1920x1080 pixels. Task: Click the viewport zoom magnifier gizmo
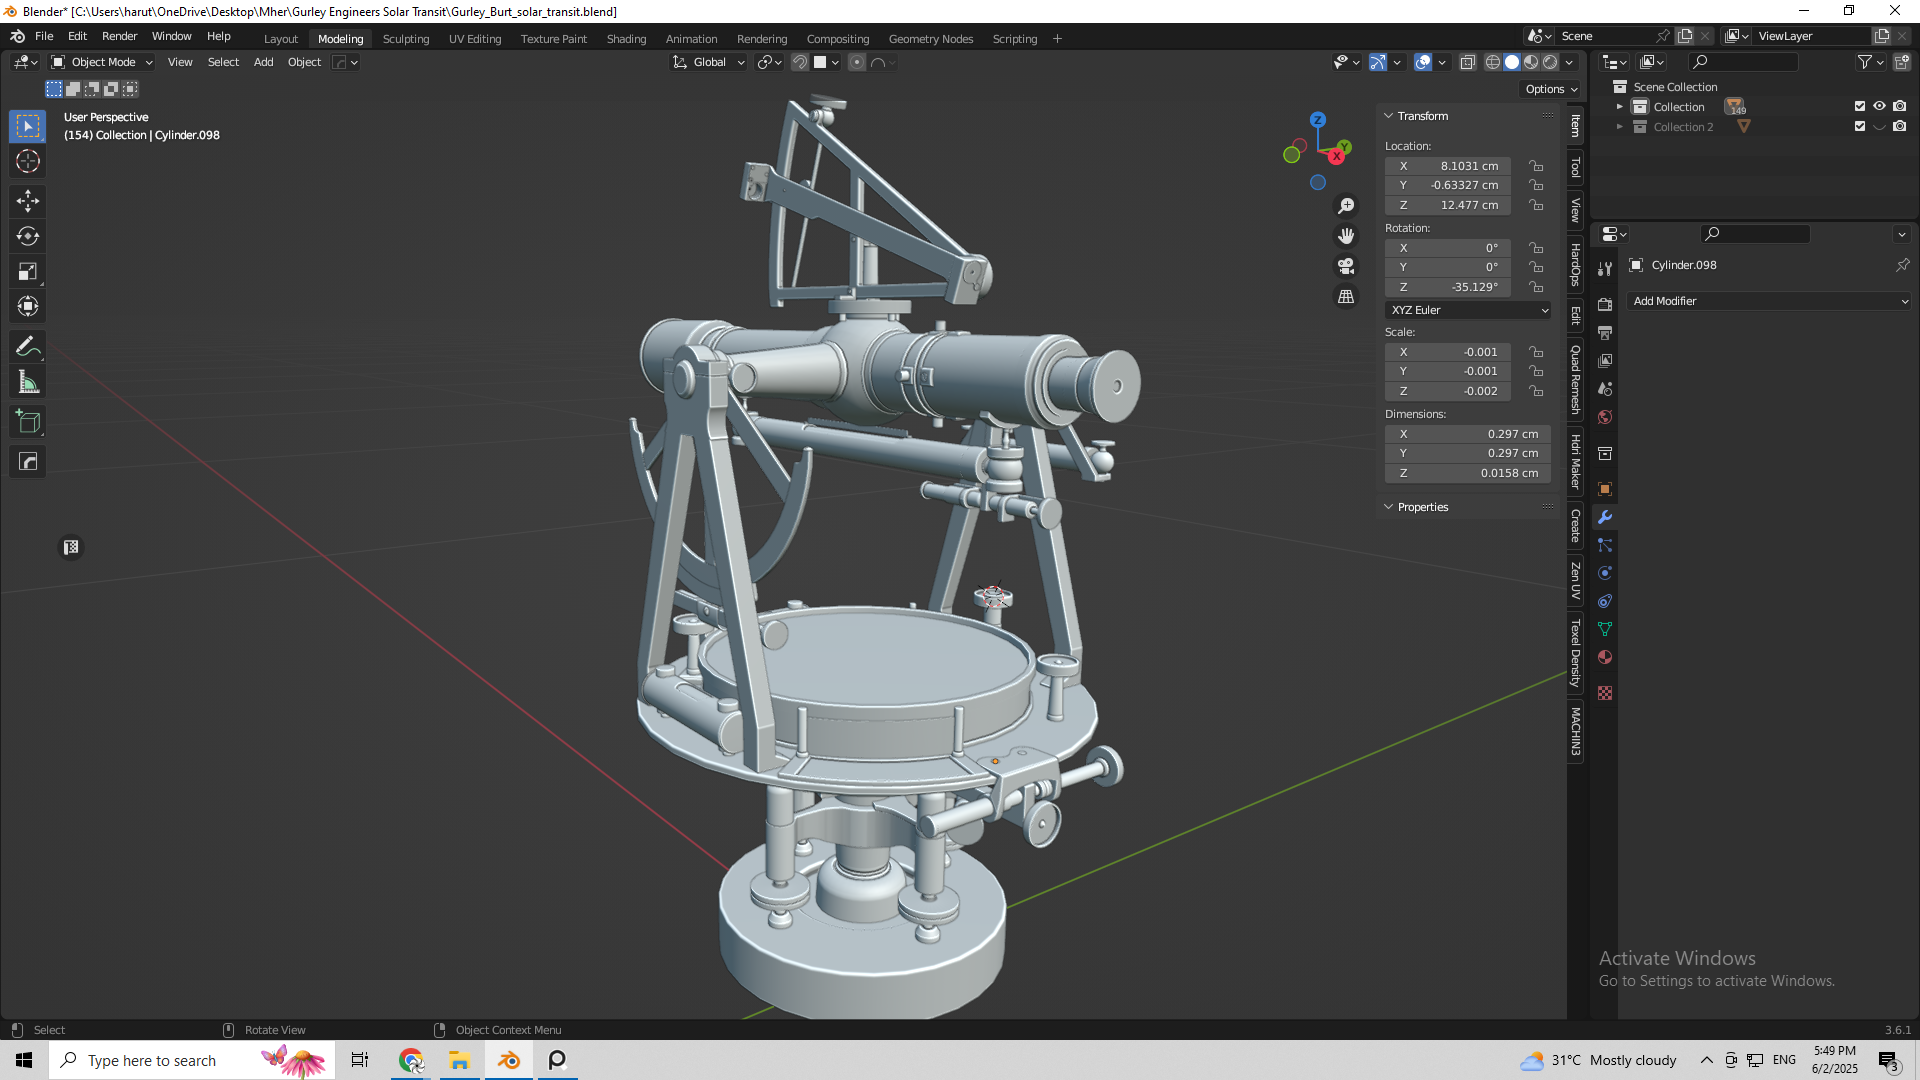tap(1346, 206)
